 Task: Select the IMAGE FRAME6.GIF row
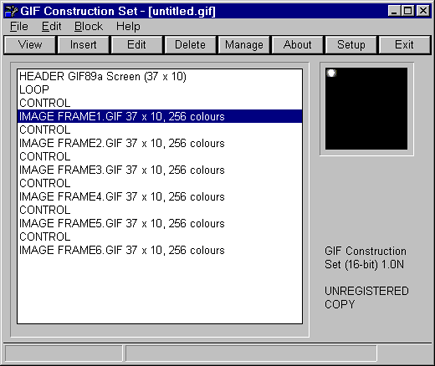(160, 250)
